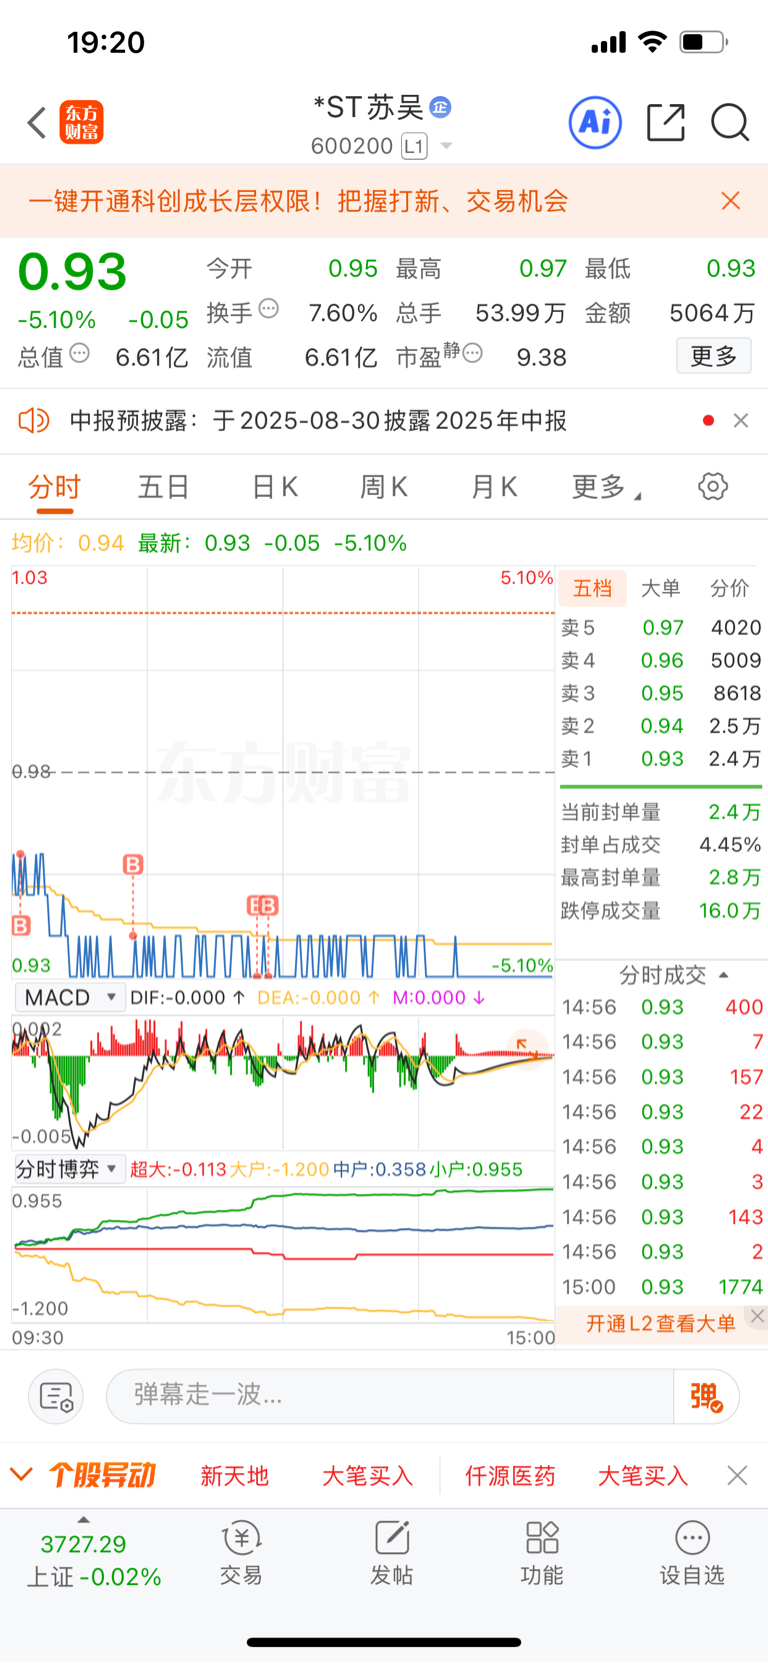Tap the first B marker on chart

pyautogui.click(x=21, y=926)
